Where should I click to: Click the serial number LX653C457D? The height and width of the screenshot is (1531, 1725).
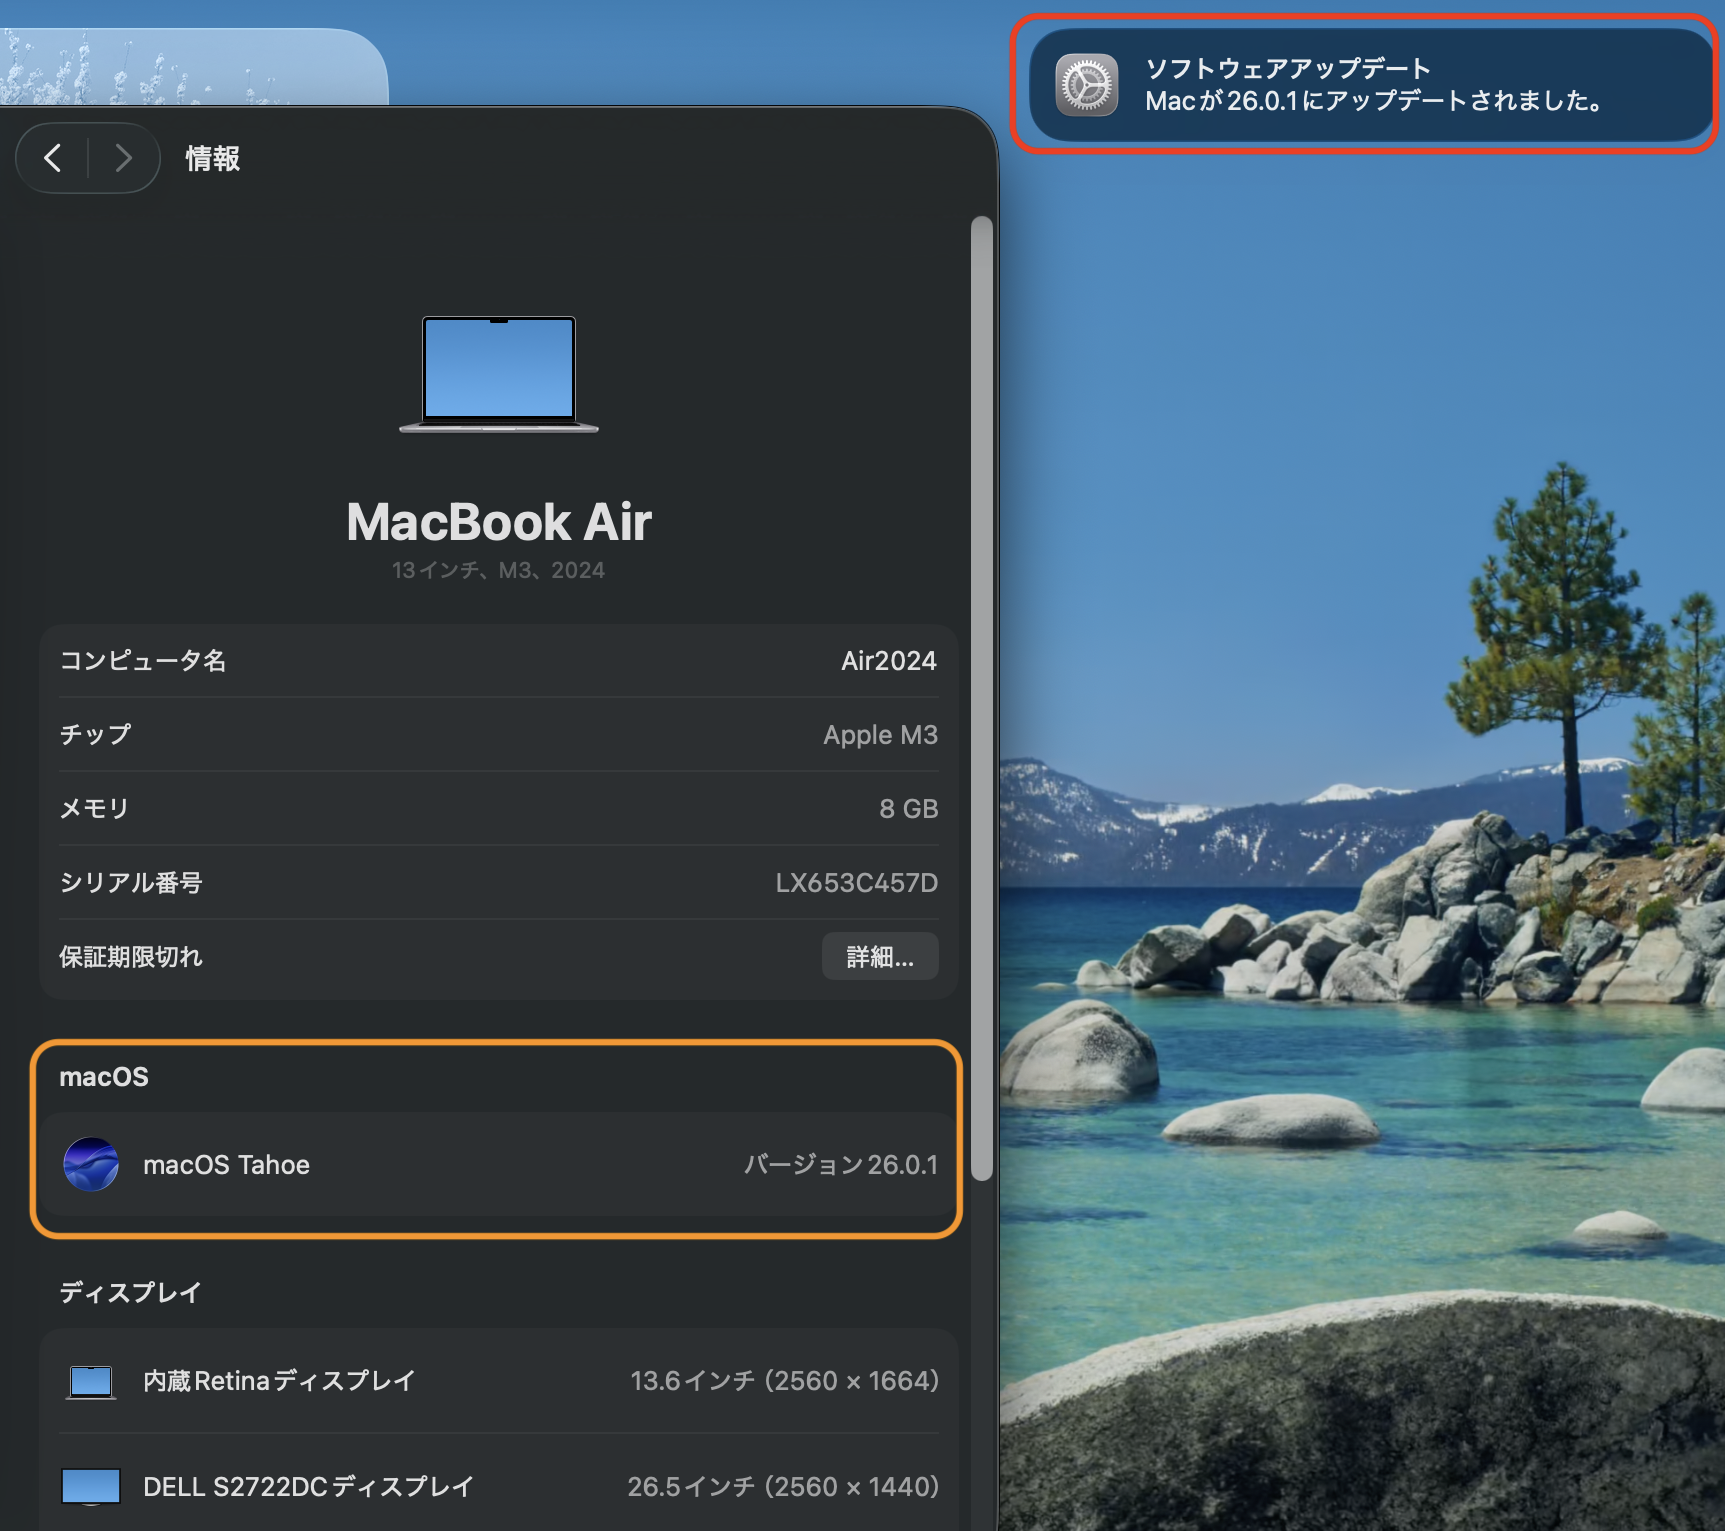point(856,883)
